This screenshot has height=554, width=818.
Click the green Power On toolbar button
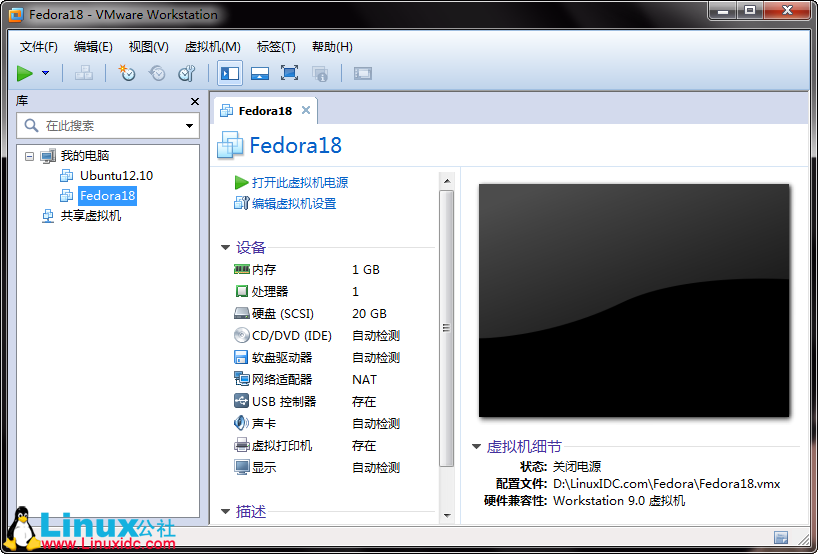click(25, 74)
